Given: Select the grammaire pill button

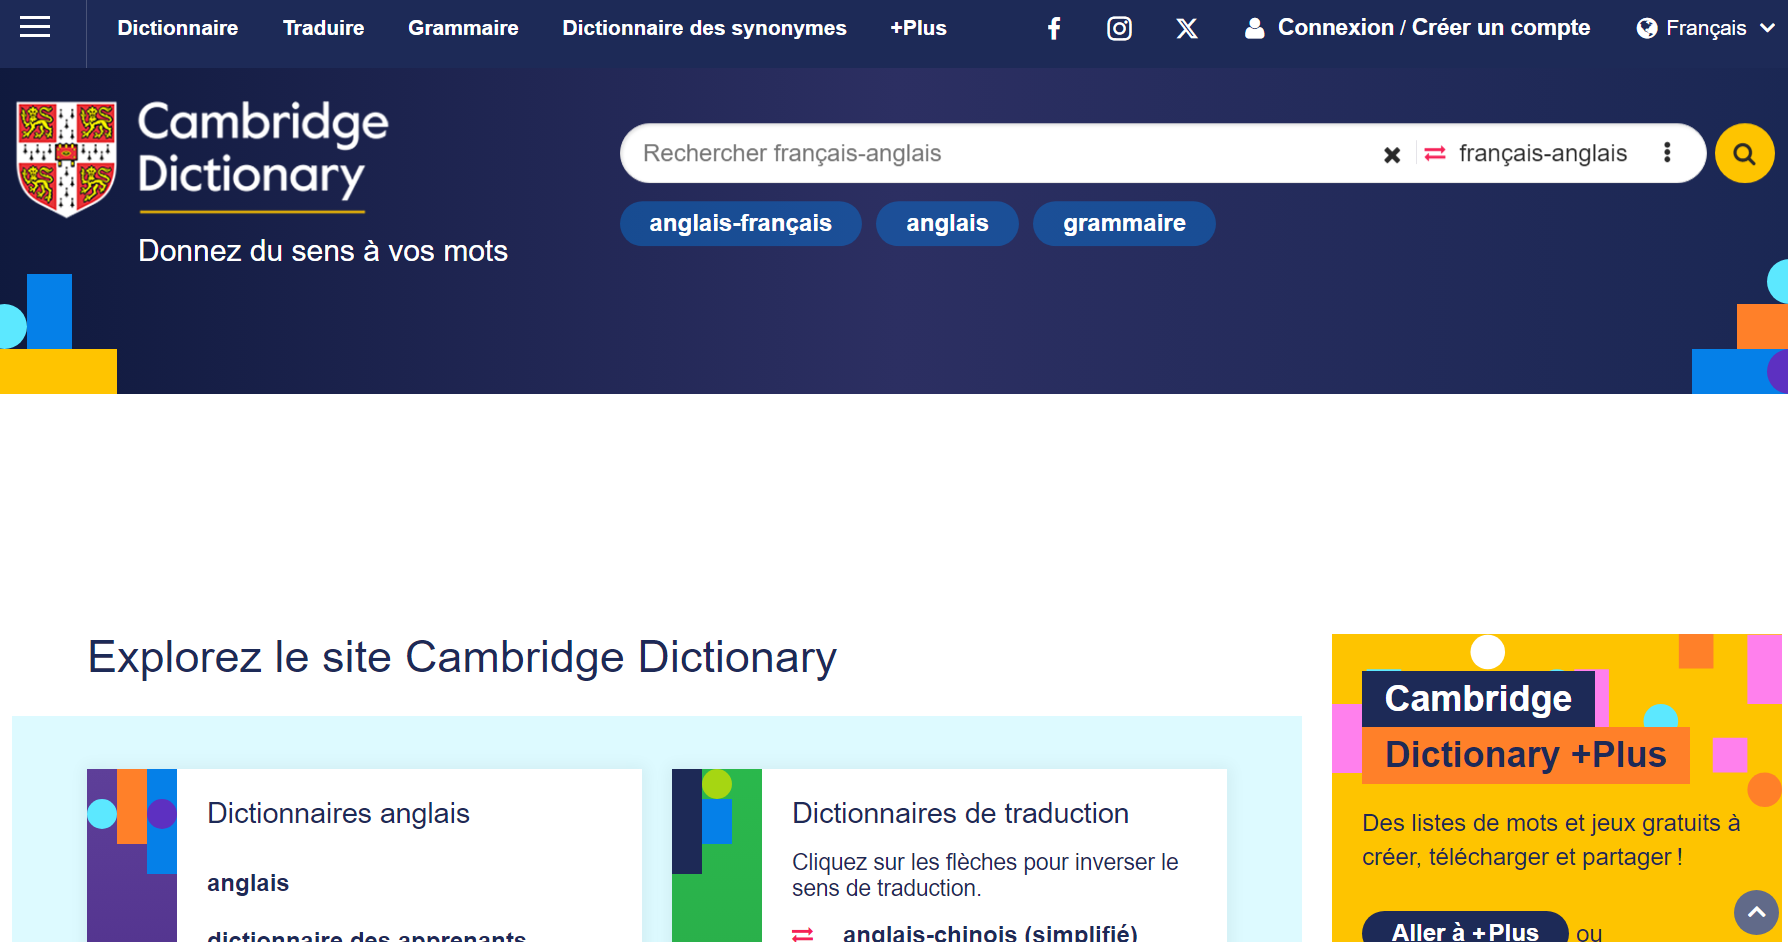Looking at the screenshot, I should pyautogui.click(x=1124, y=223).
